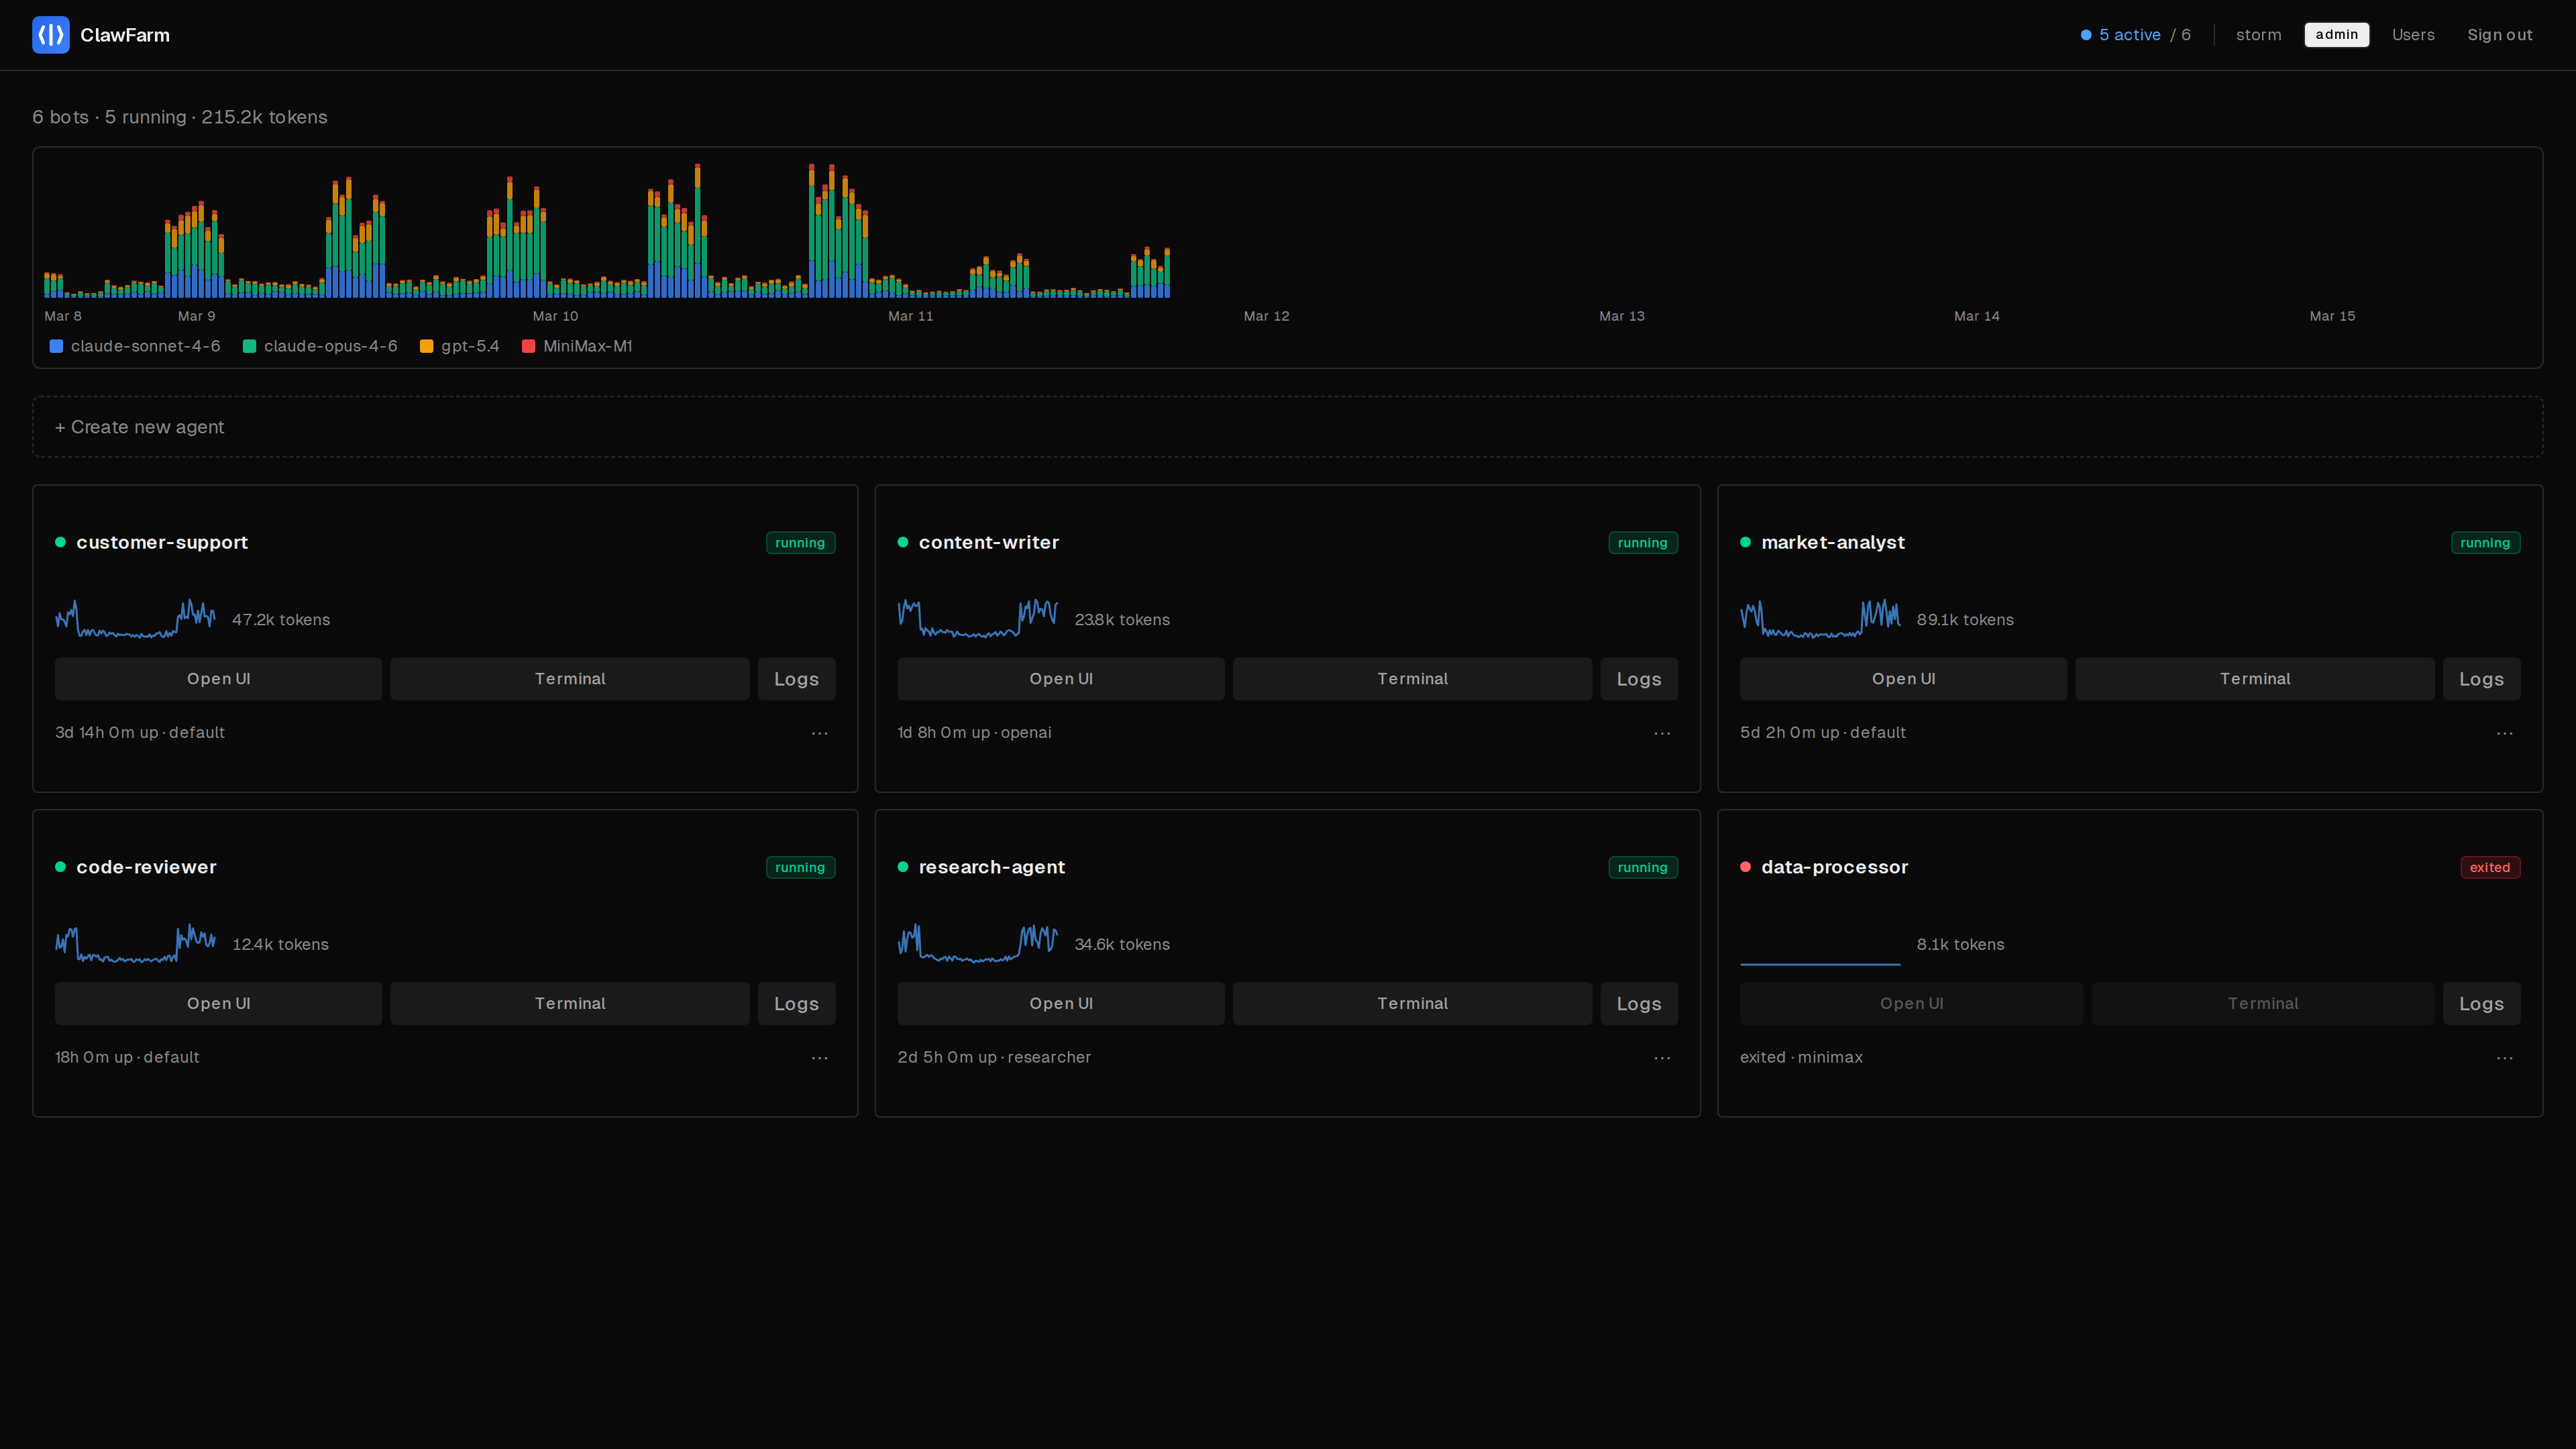2576x1449 pixels.
Task: Open the Terminal for research-agent
Action: pyautogui.click(x=1412, y=1003)
